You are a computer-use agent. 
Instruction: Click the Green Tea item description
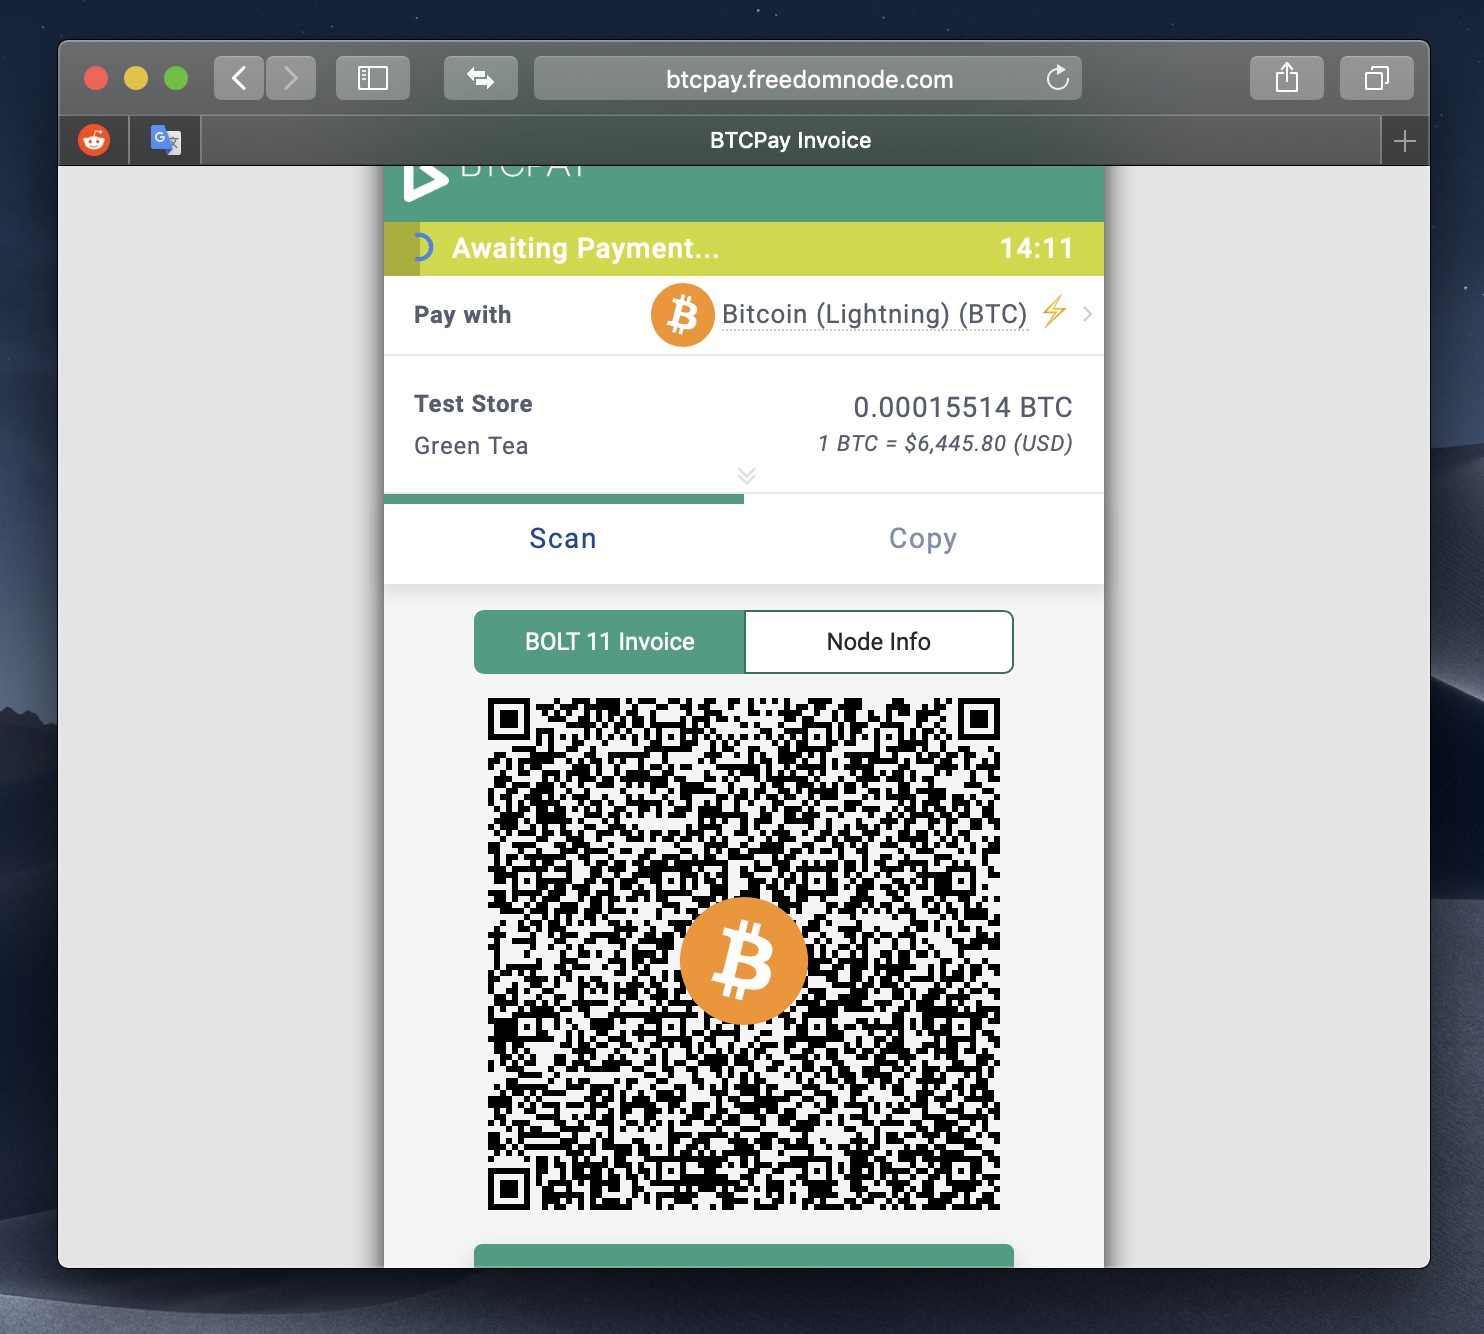pos(471,446)
